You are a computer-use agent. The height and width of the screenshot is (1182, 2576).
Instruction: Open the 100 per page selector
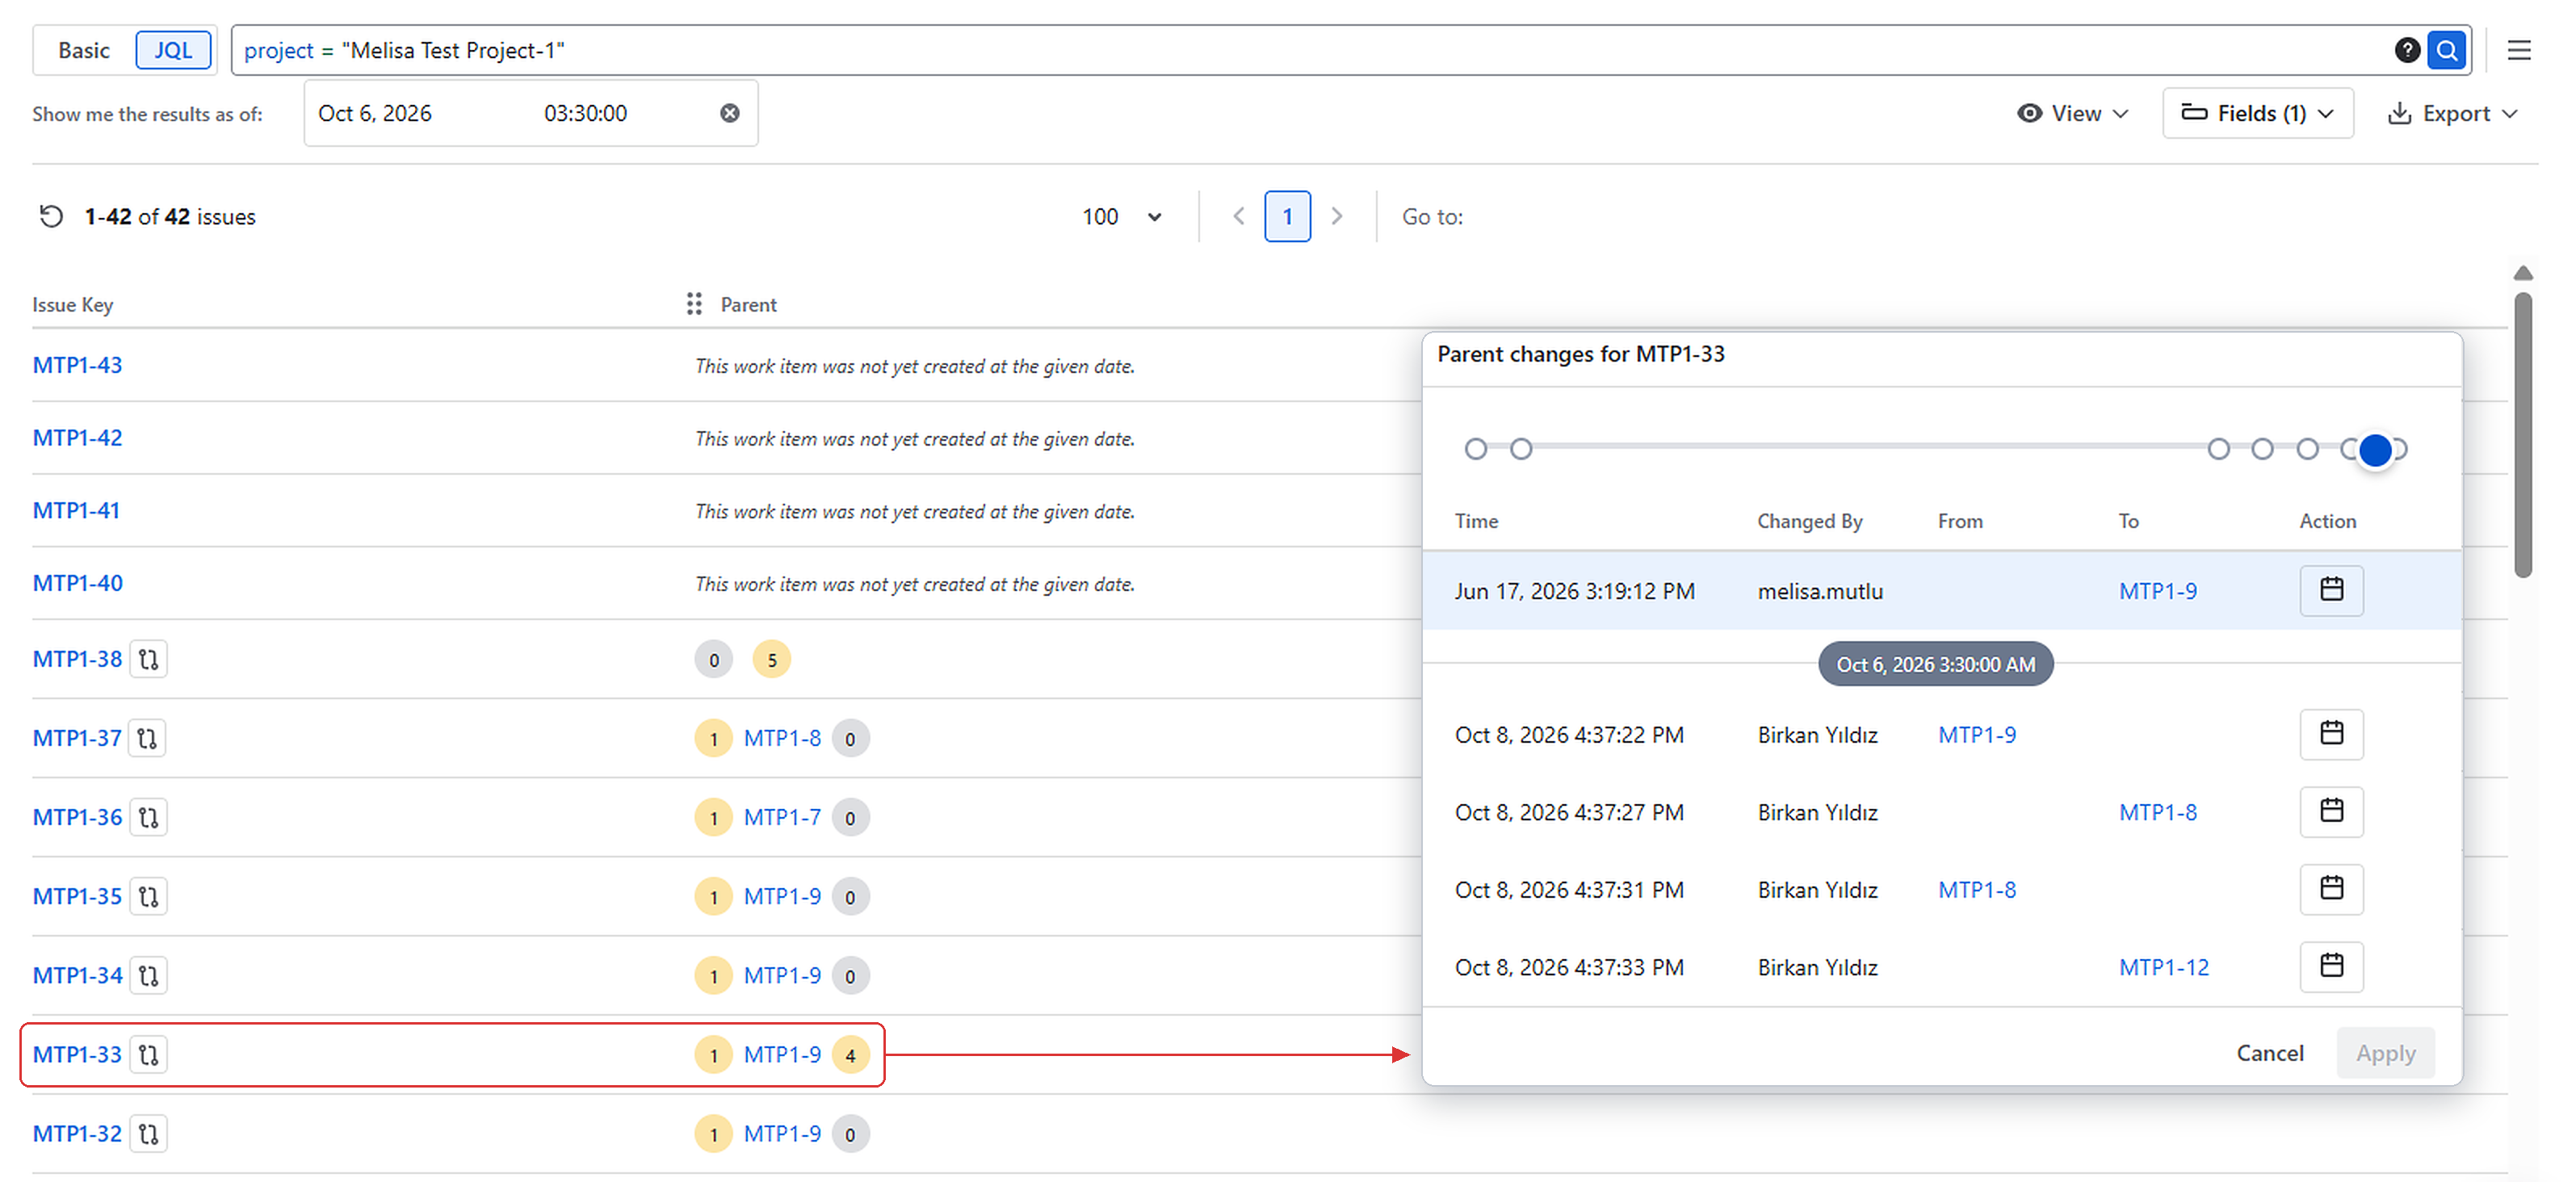tap(1121, 216)
